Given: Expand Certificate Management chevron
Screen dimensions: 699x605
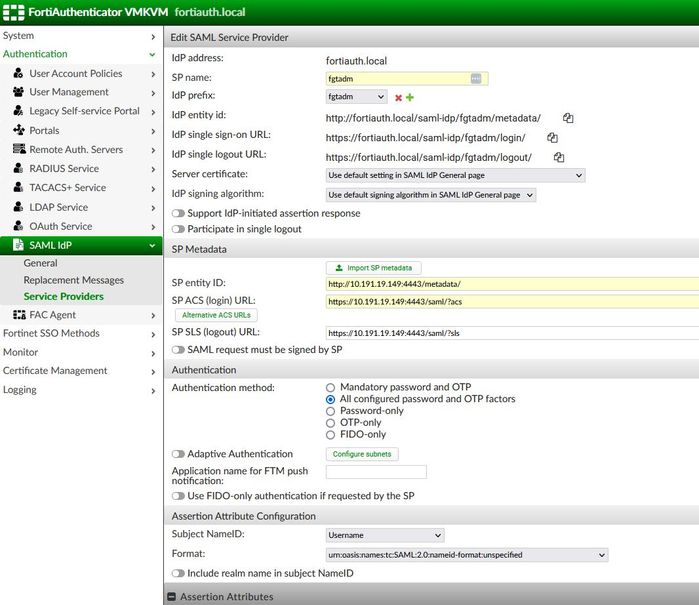Looking at the screenshot, I should (153, 372).
